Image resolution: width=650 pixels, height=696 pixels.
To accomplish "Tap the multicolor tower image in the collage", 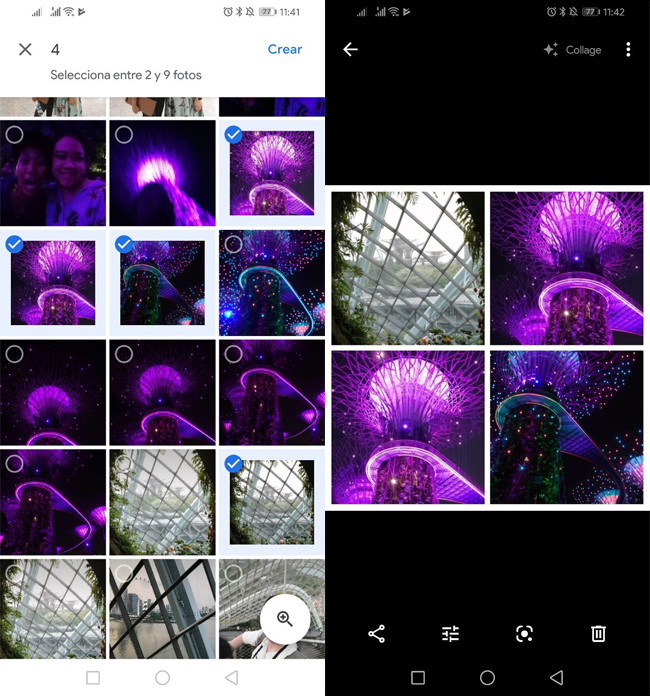I will tap(567, 427).
